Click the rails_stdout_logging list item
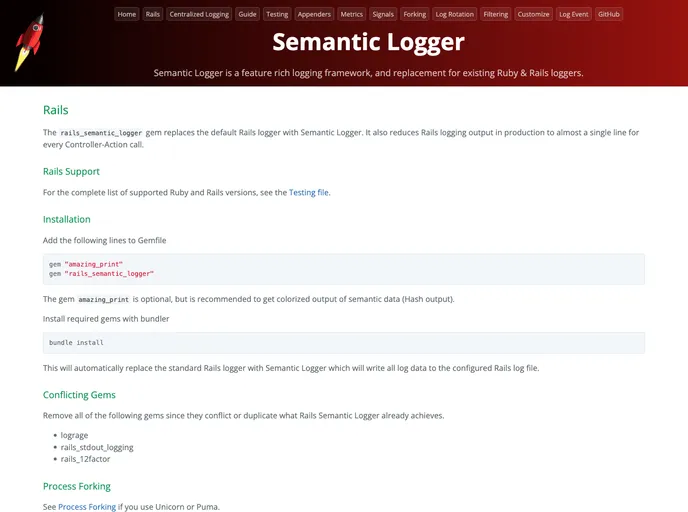Viewport: 688px width, 512px height. pyautogui.click(x=97, y=447)
